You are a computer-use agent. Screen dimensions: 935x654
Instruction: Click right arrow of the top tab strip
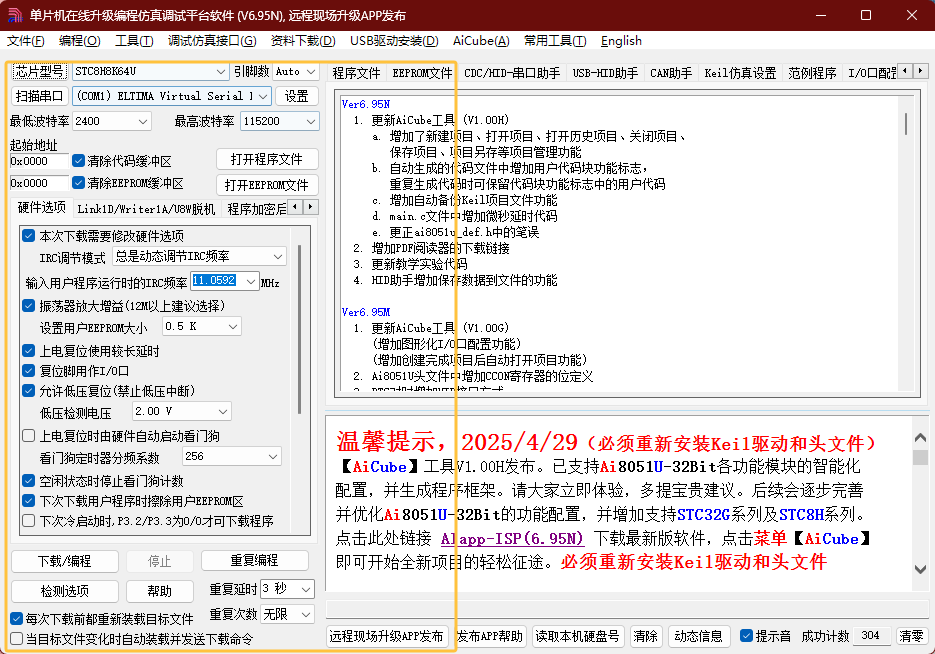click(x=921, y=71)
